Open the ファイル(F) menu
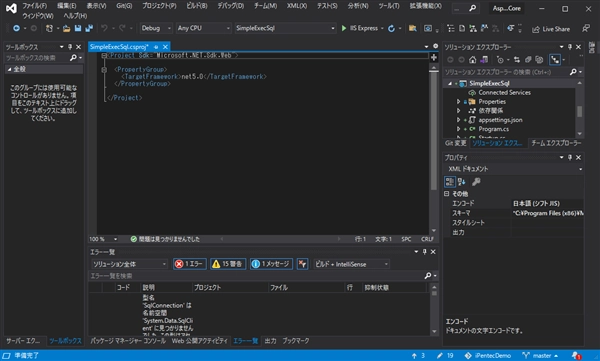The image size is (600, 361). tap(34, 6)
